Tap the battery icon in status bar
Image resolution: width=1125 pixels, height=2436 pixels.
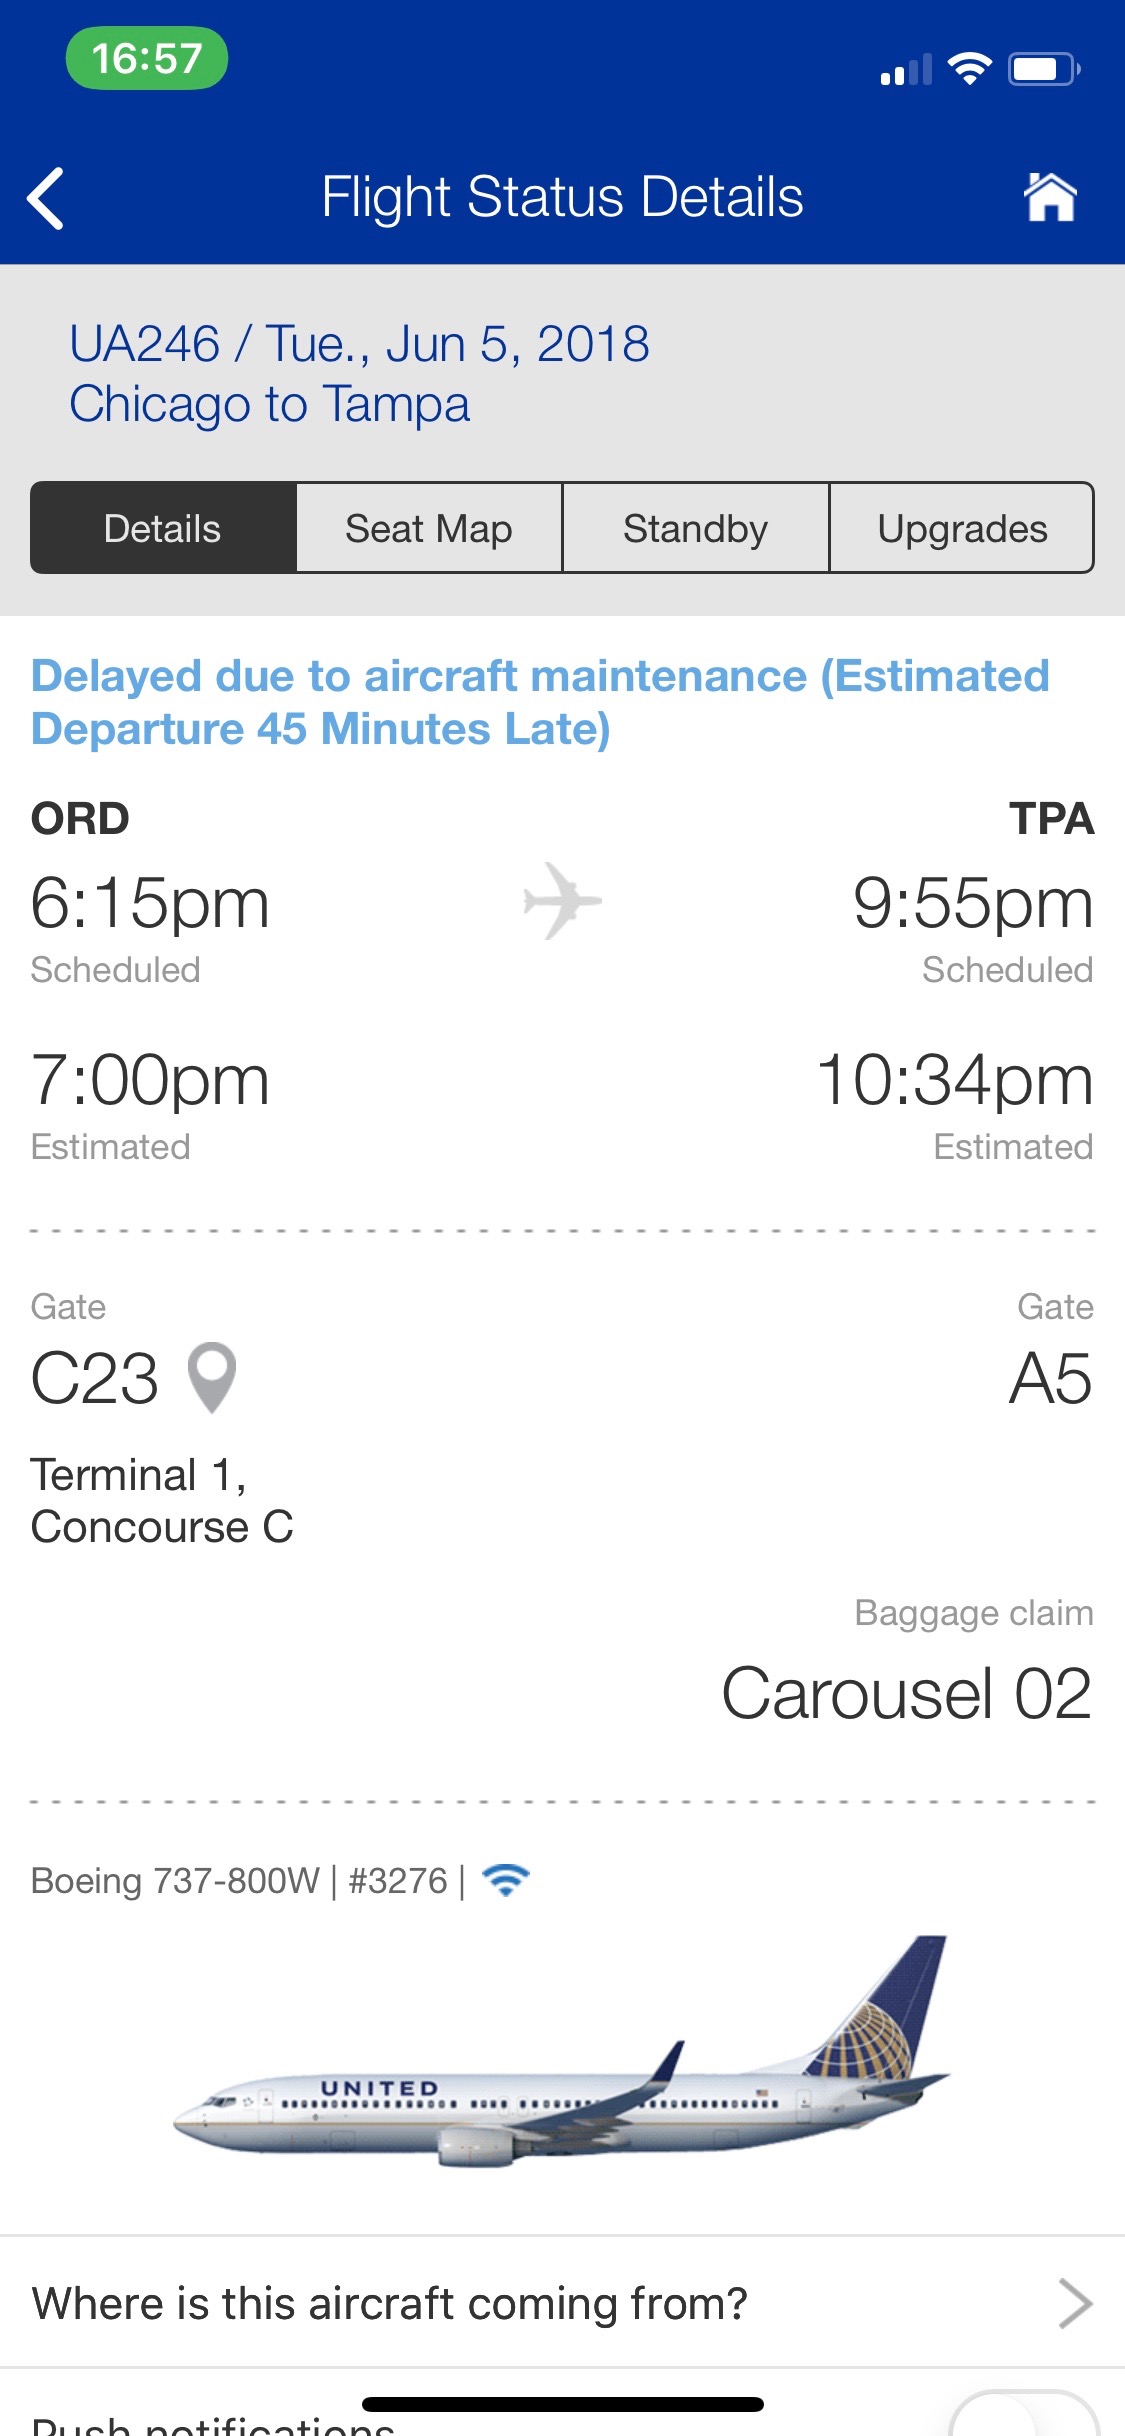click(1043, 69)
